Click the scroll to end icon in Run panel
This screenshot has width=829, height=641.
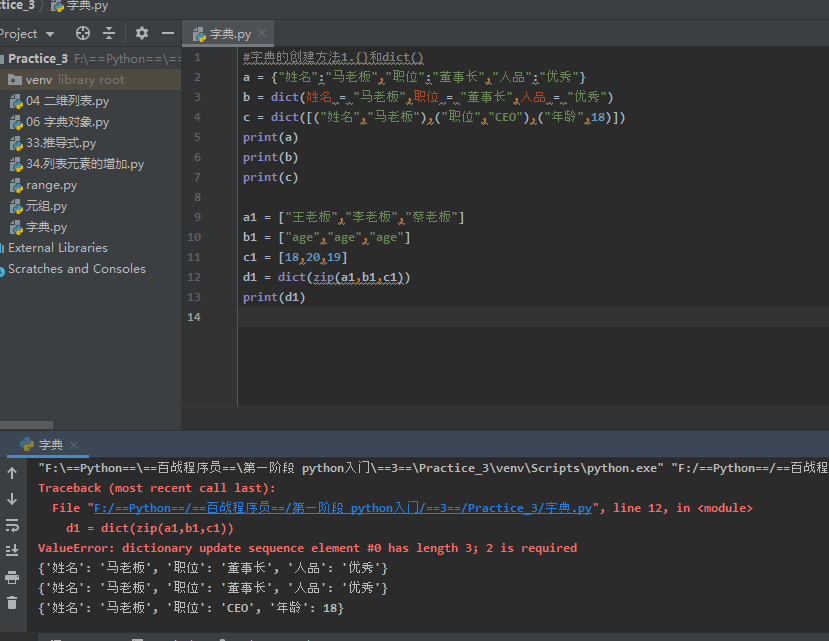pyautogui.click(x=12, y=551)
